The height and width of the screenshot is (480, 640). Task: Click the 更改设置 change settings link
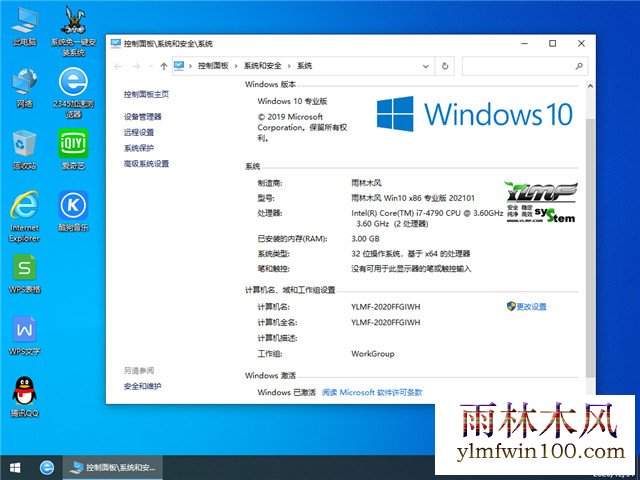[531, 307]
